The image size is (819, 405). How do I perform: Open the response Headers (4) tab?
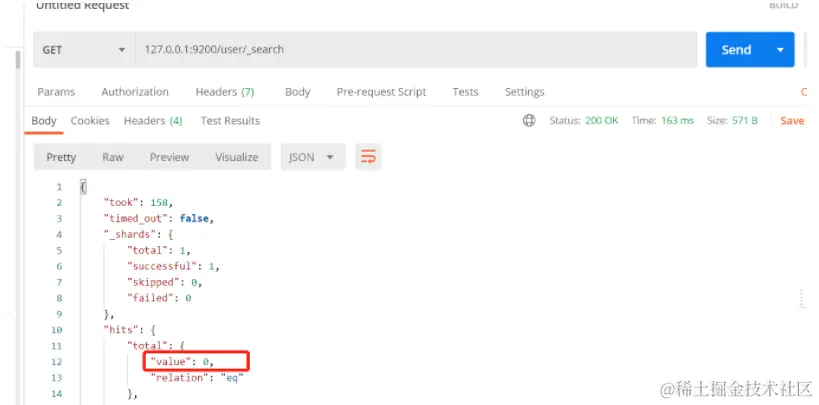tap(153, 121)
